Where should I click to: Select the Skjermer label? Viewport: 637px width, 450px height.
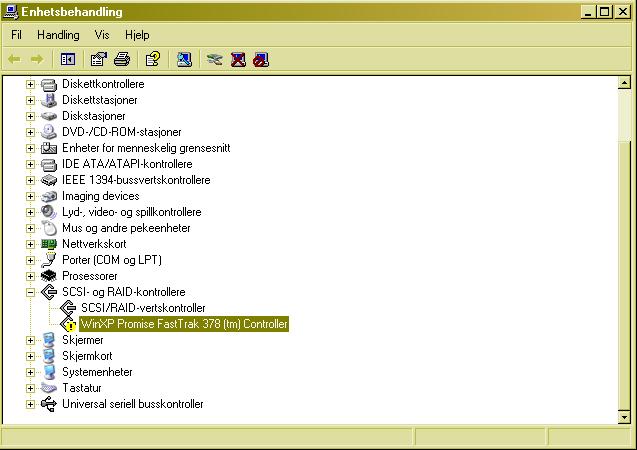82,340
